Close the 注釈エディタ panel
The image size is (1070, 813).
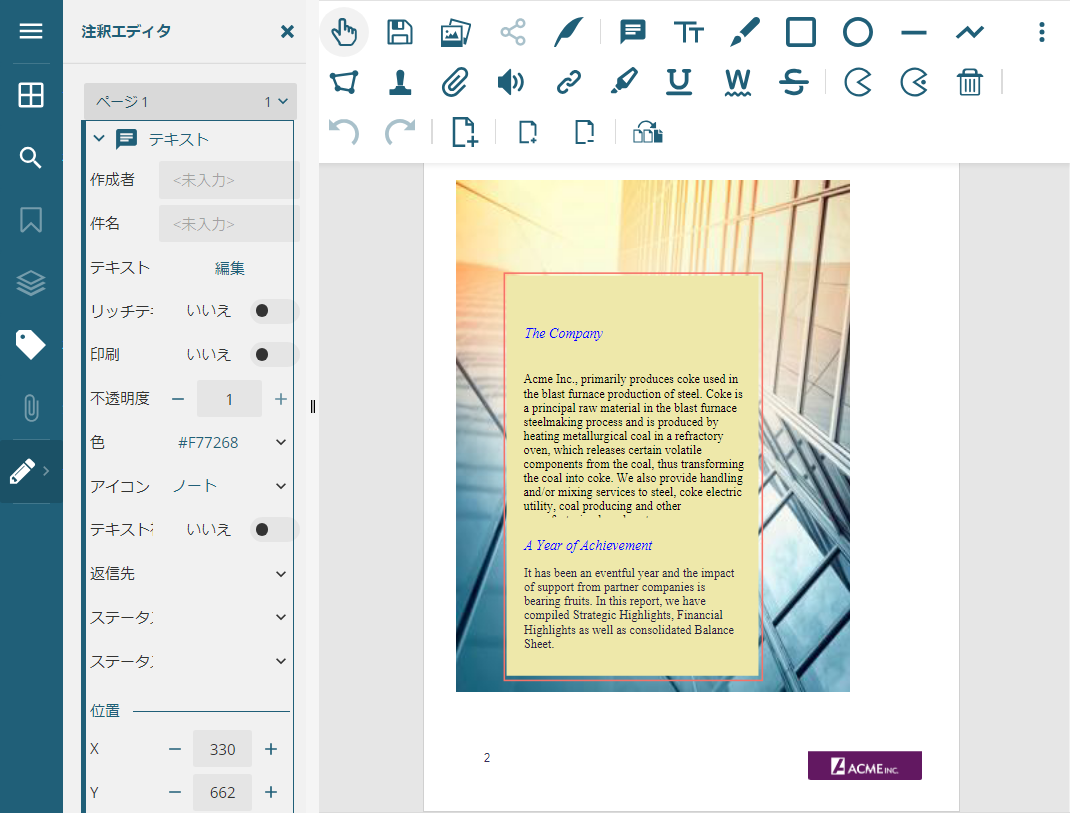tap(287, 31)
